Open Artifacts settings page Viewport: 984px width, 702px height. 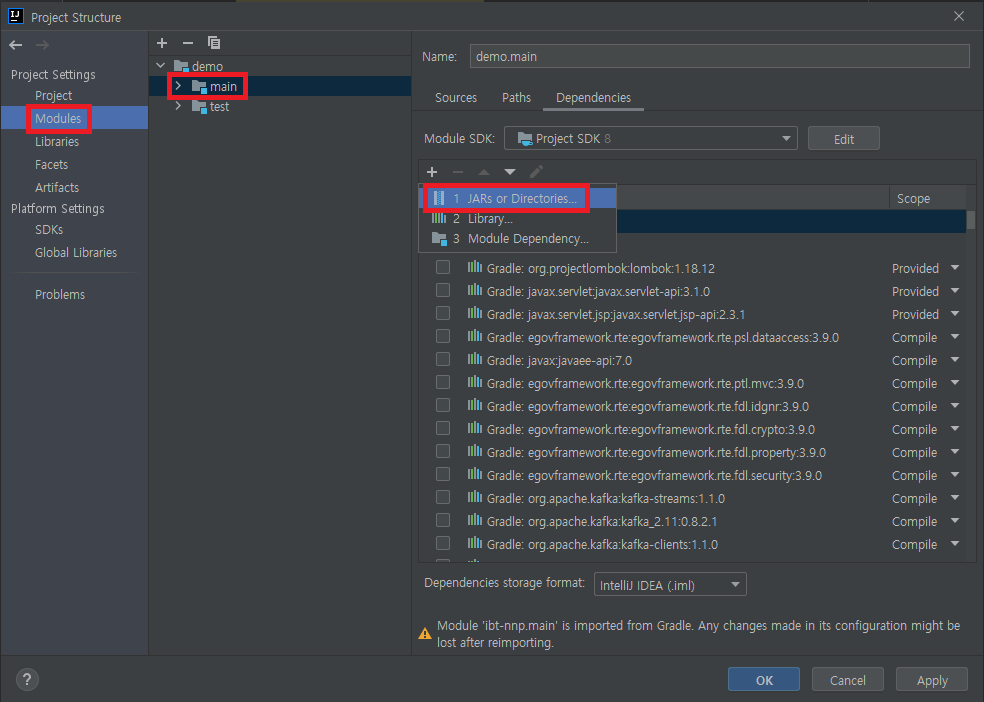coord(56,188)
